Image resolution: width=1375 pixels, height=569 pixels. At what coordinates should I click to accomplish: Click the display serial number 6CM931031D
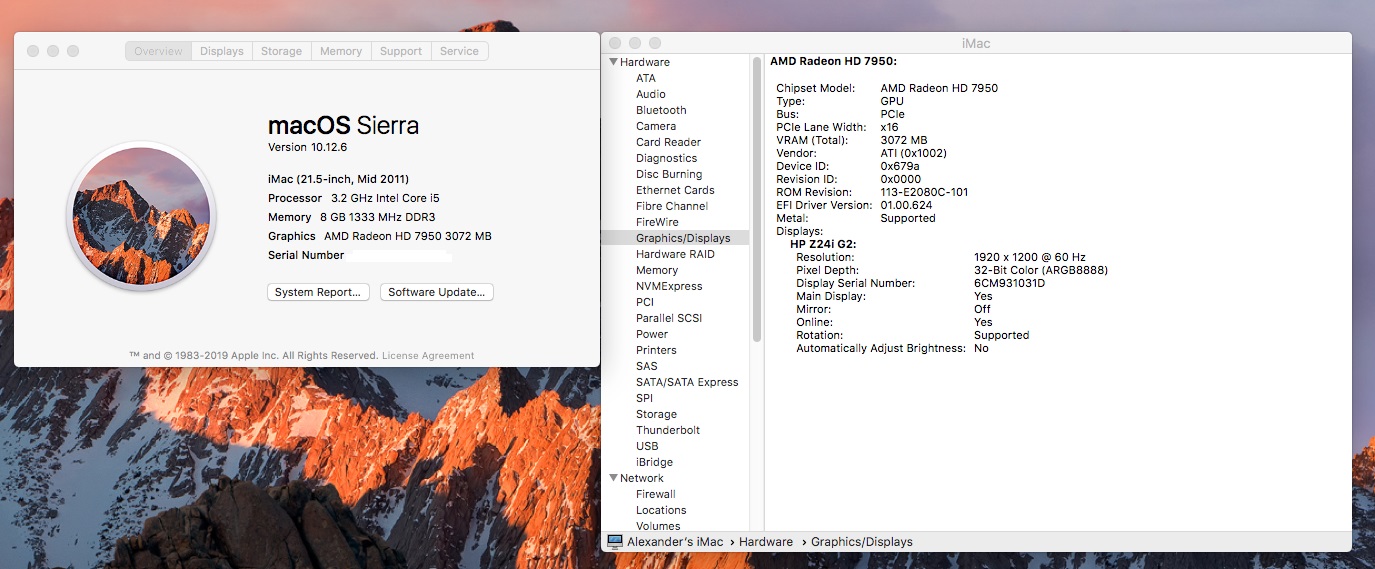(x=1009, y=283)
